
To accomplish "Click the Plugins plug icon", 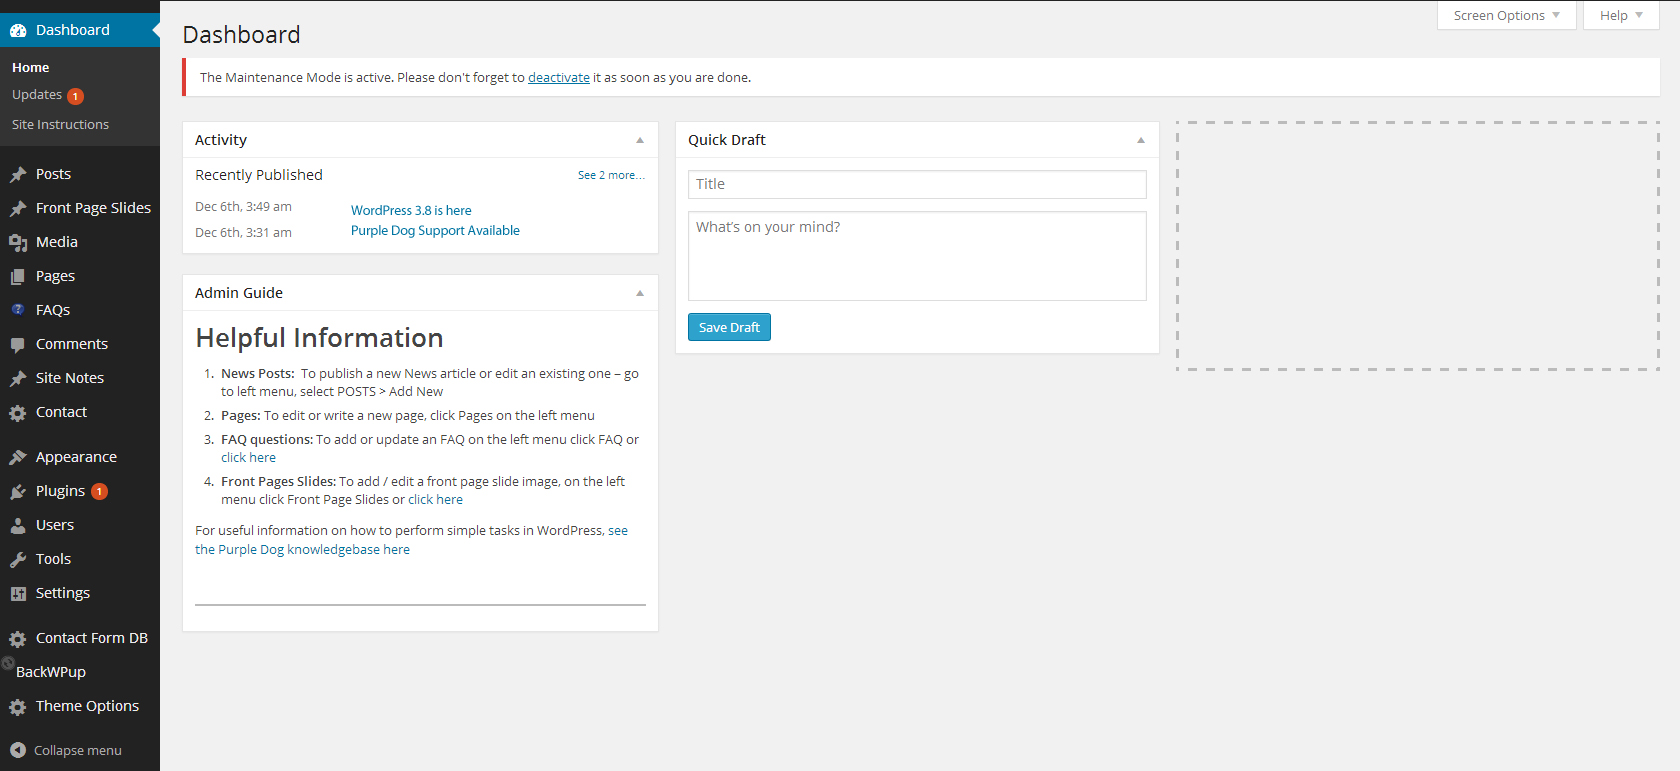I will point(18,491).
